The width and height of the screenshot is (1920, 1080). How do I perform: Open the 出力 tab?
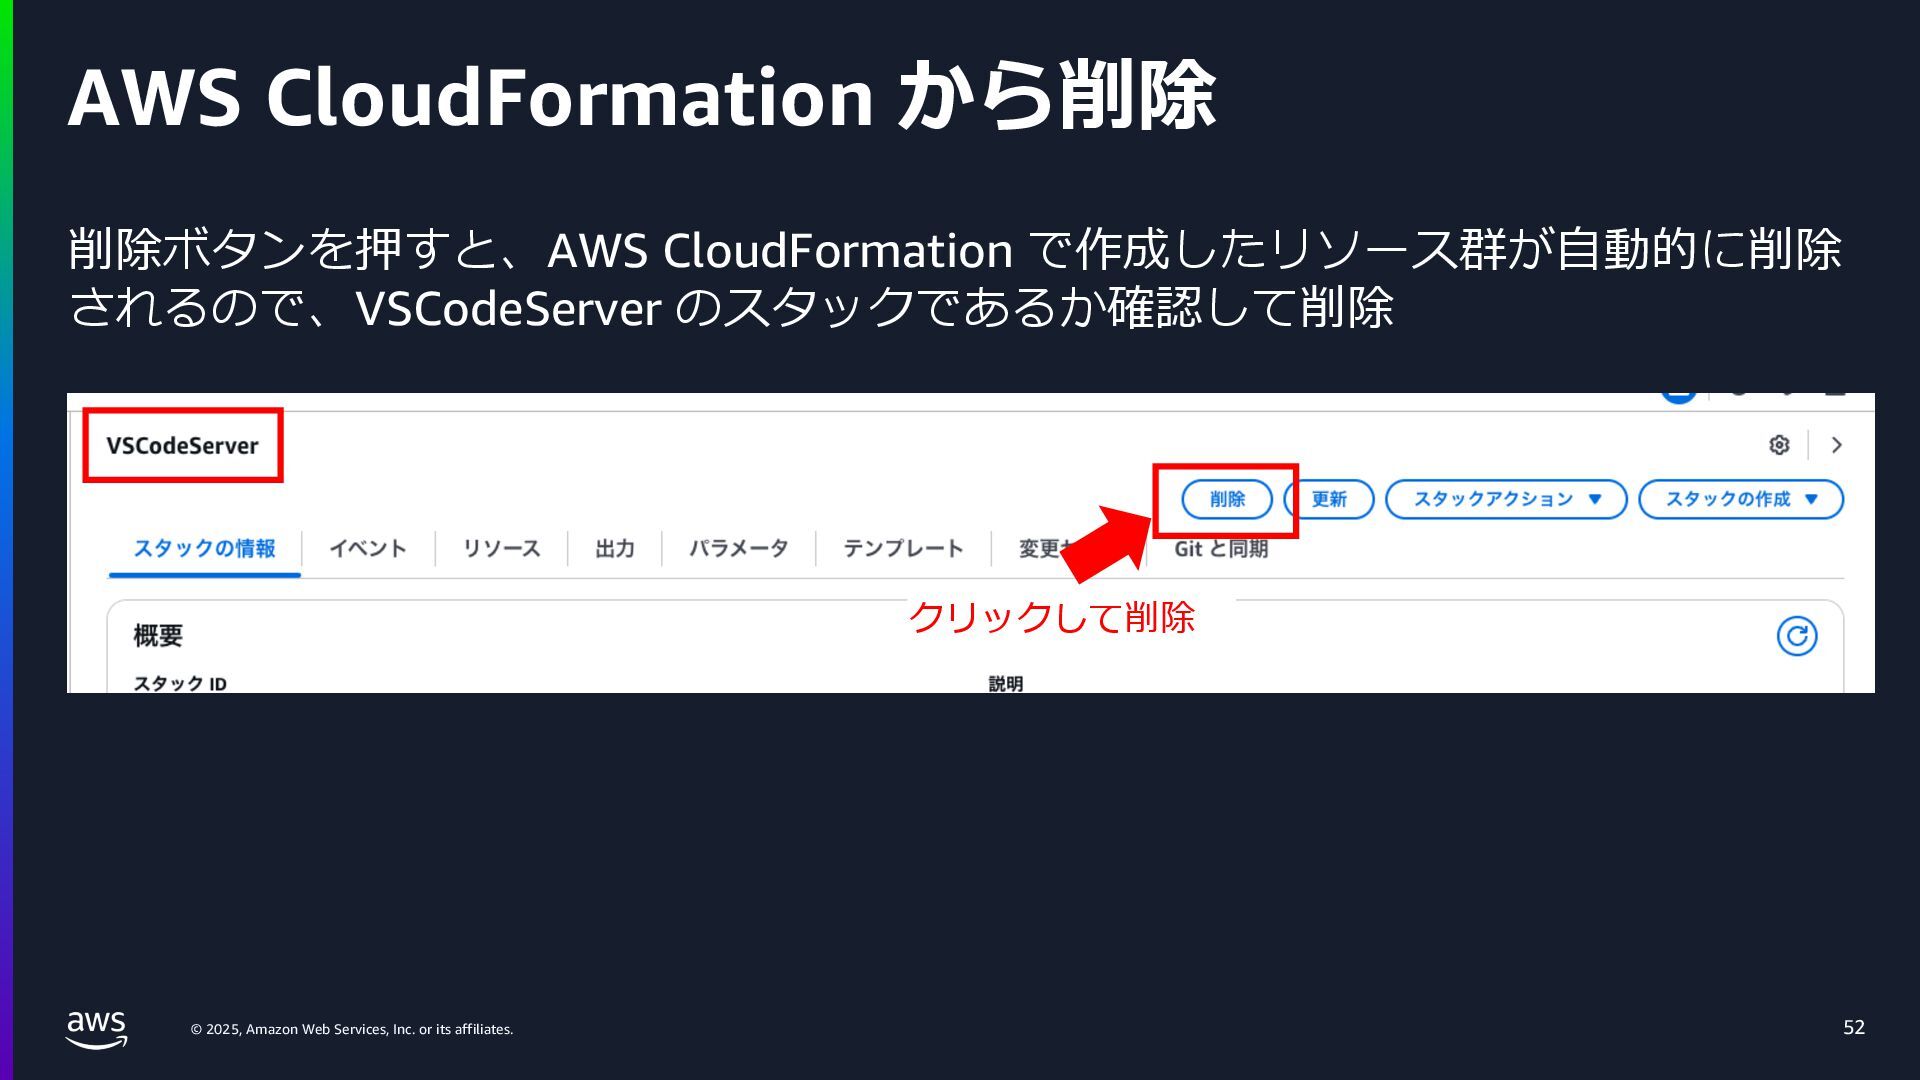[x=614, y=548]
